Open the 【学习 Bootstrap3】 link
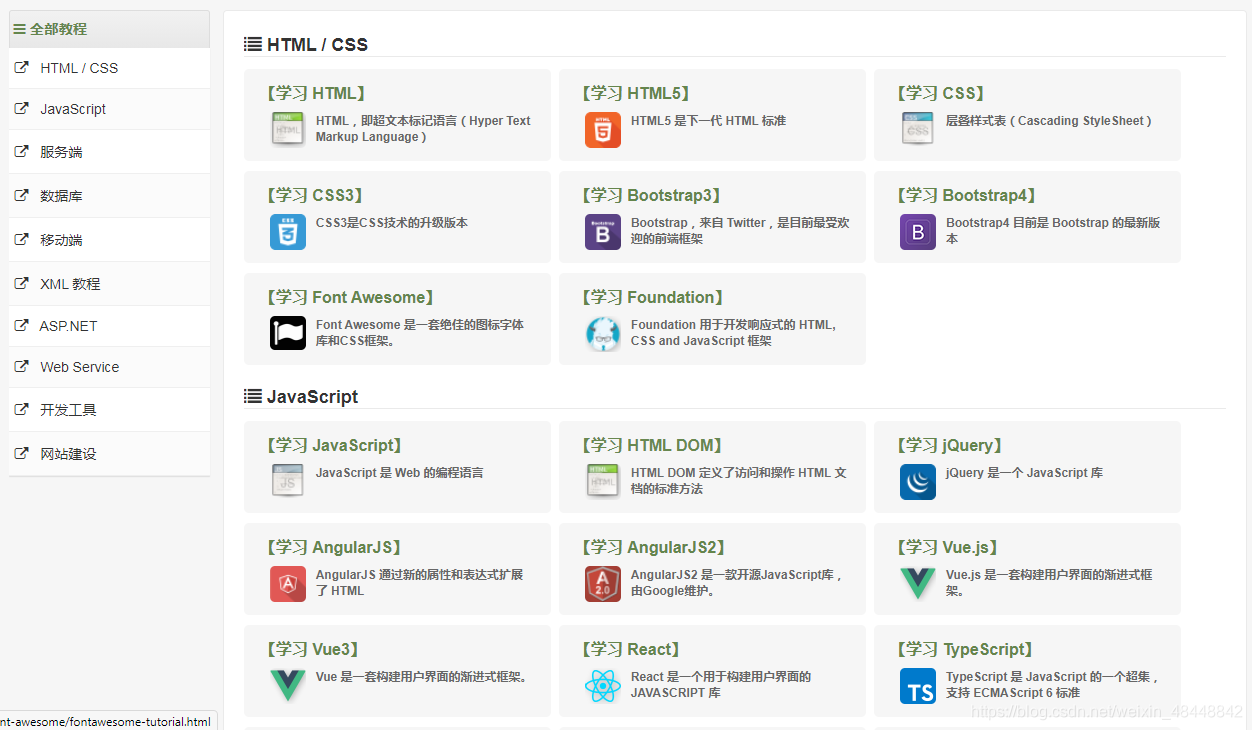 [x=652, y=195]
